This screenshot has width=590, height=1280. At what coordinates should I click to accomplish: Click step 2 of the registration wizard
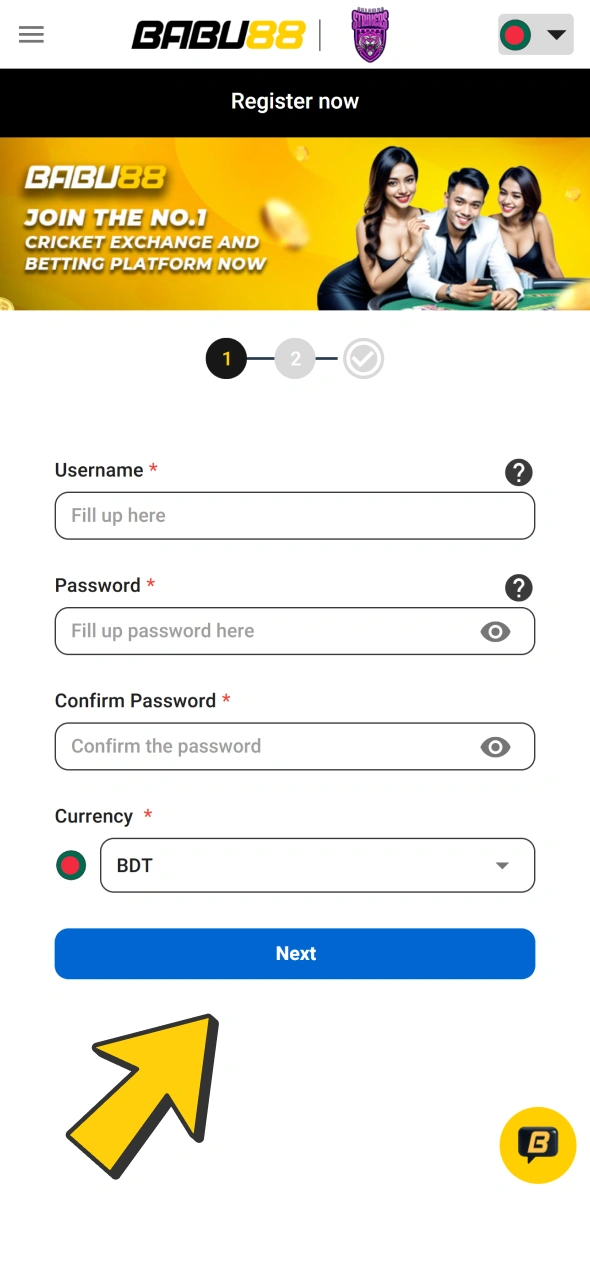click(295, 358)
